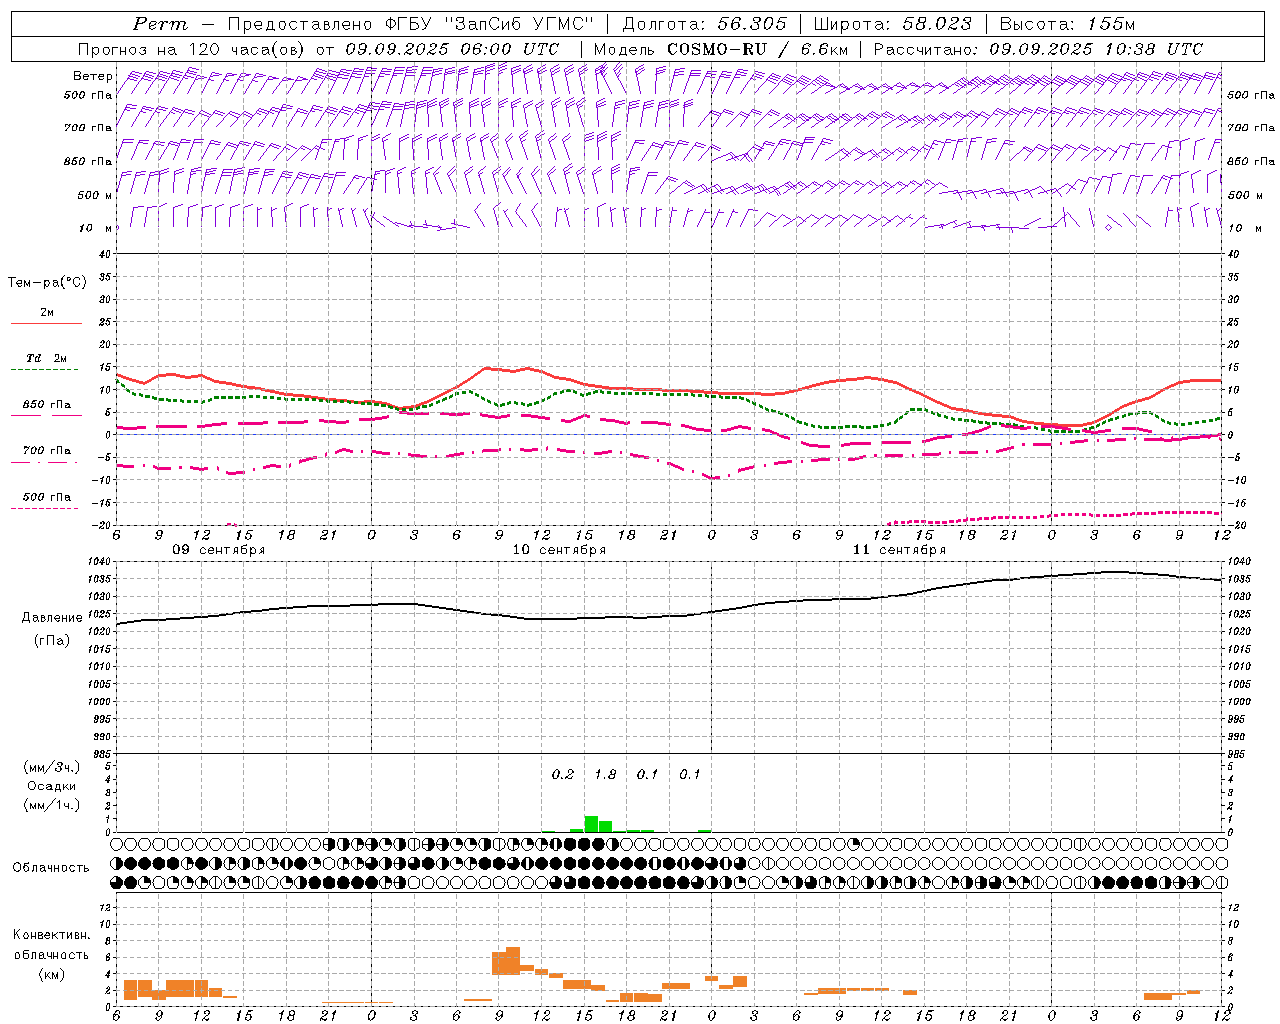Click the 1.8 precipitation total value
Screen dimensions: 1280x1024
coord(605,774)
